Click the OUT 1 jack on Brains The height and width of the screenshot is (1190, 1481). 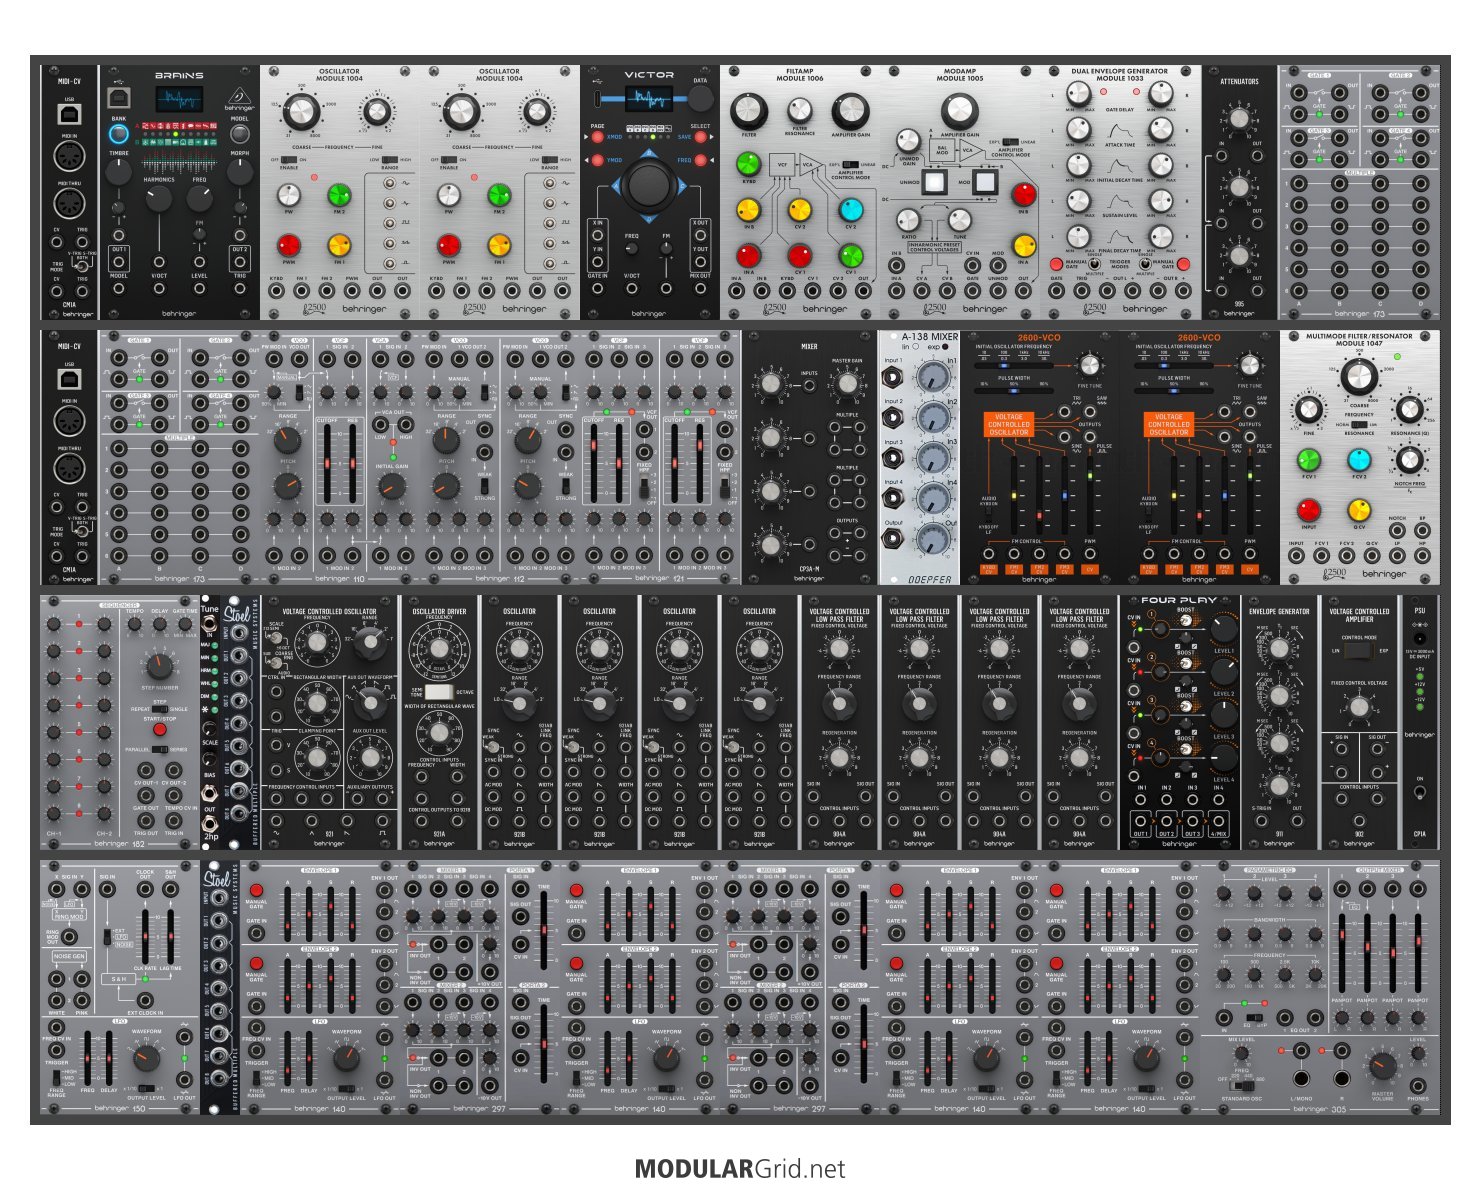tap(119, 263)
